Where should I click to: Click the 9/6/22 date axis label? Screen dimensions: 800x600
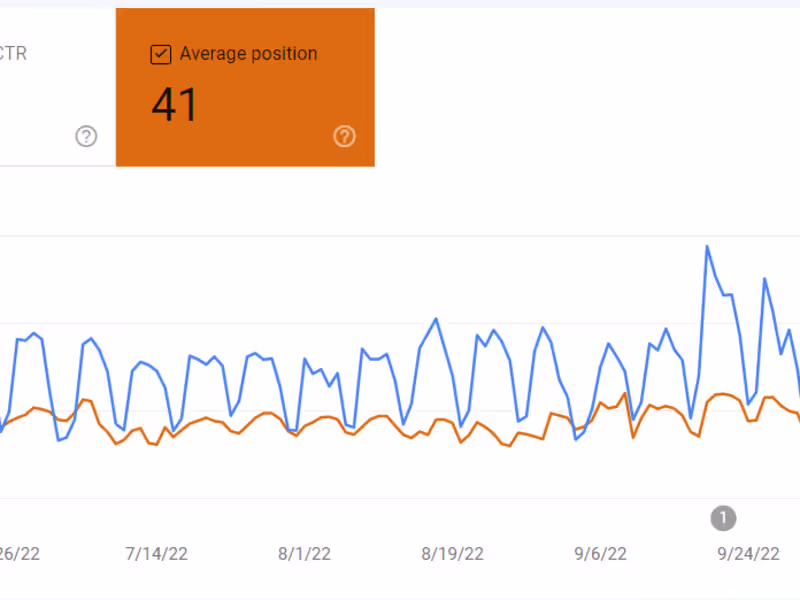pyautogui.click(x=602, y=553)
